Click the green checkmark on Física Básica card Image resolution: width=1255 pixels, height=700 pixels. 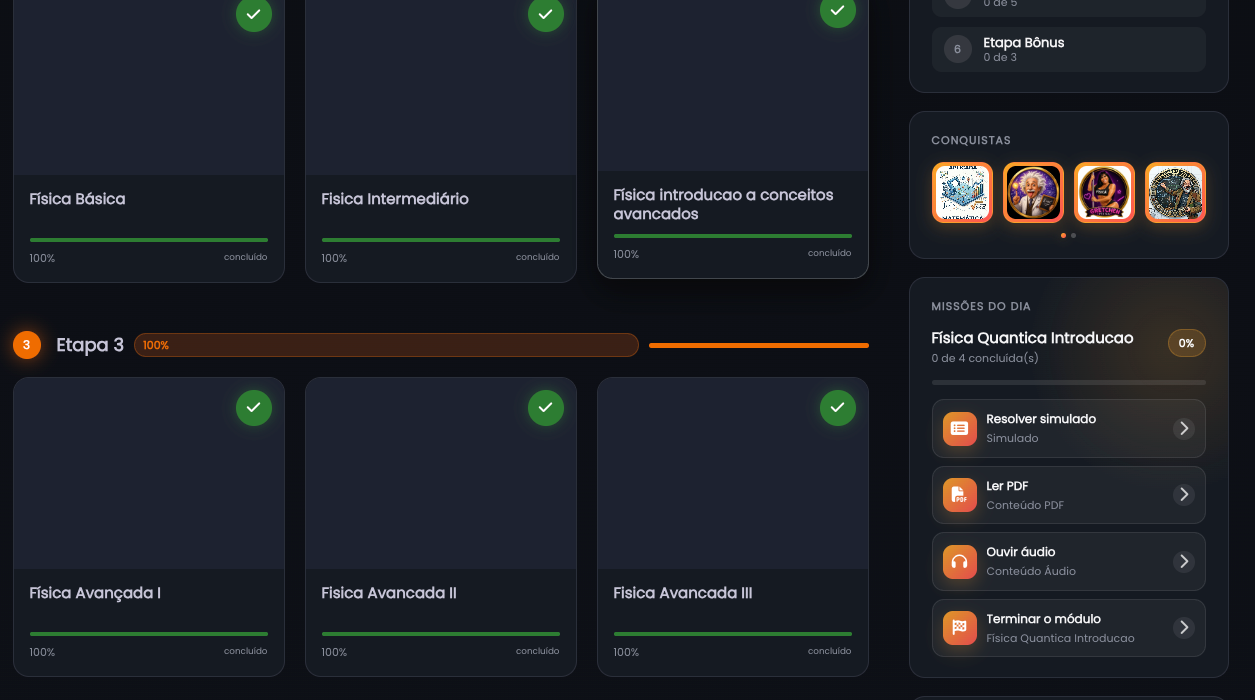[254, 14]
